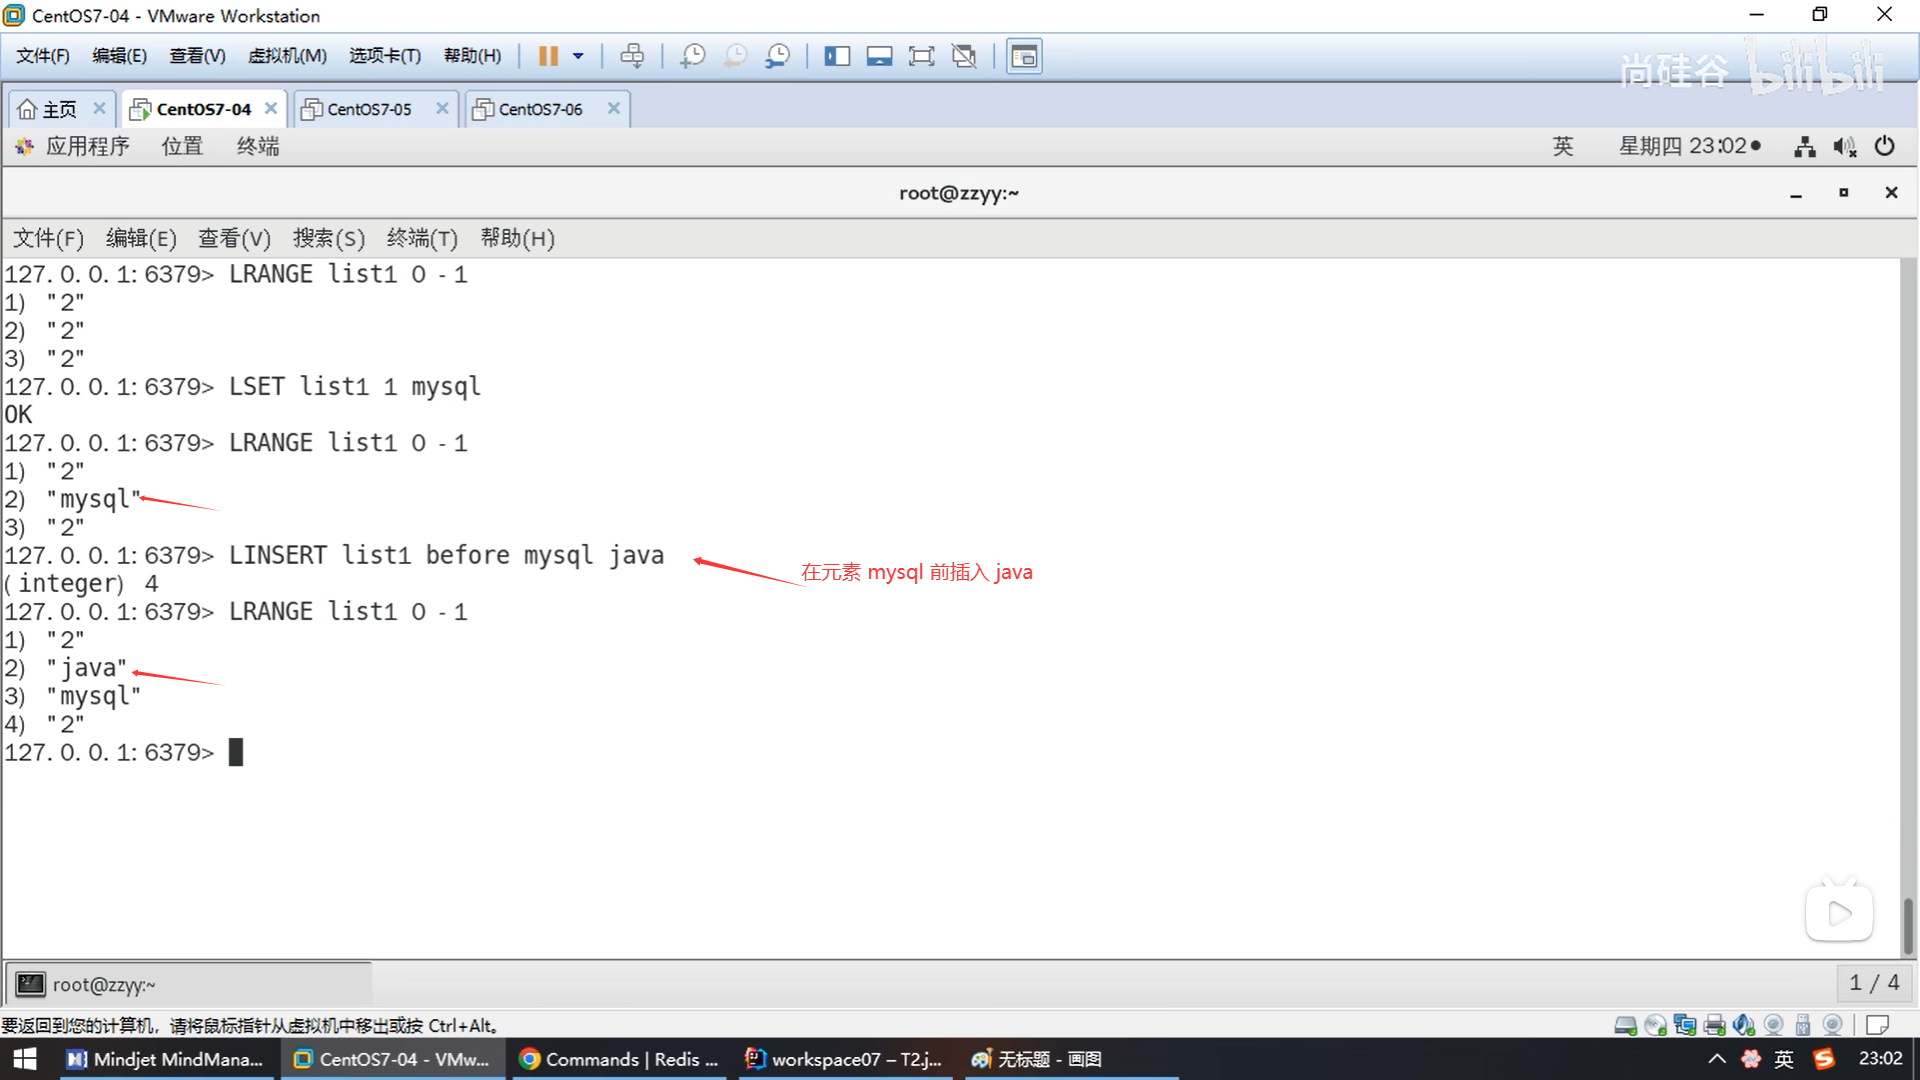Take a snapshot of the VM
1920x1080 pixels.
[692, 56]
